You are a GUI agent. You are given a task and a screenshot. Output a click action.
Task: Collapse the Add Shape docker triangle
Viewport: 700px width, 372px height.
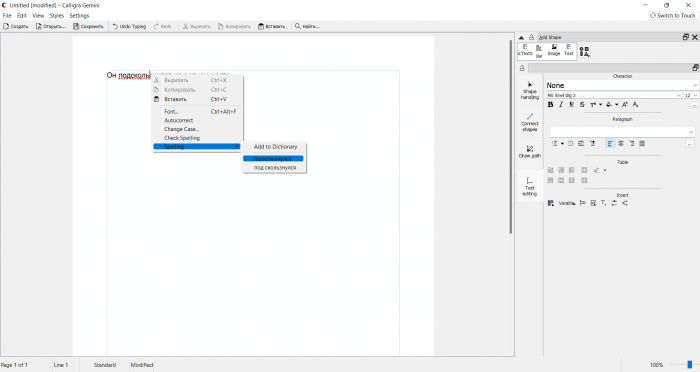(521, 38)
